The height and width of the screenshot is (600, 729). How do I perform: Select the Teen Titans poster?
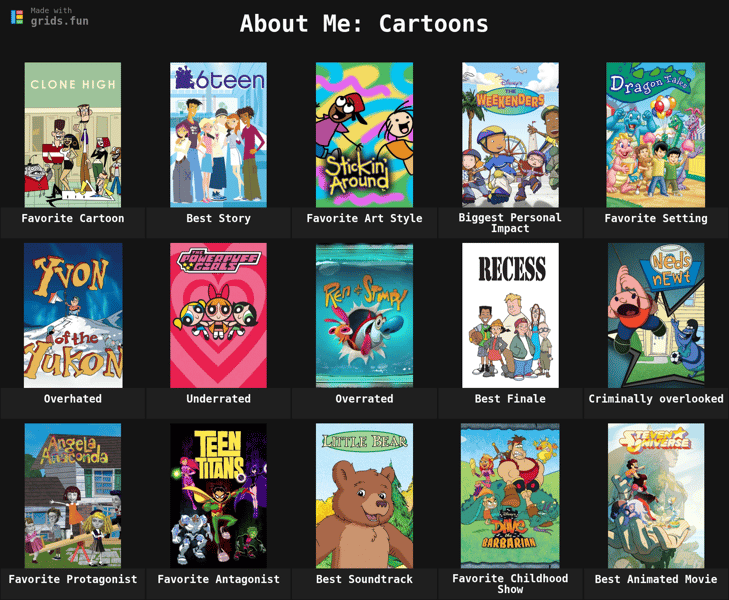tap(219, 495)
